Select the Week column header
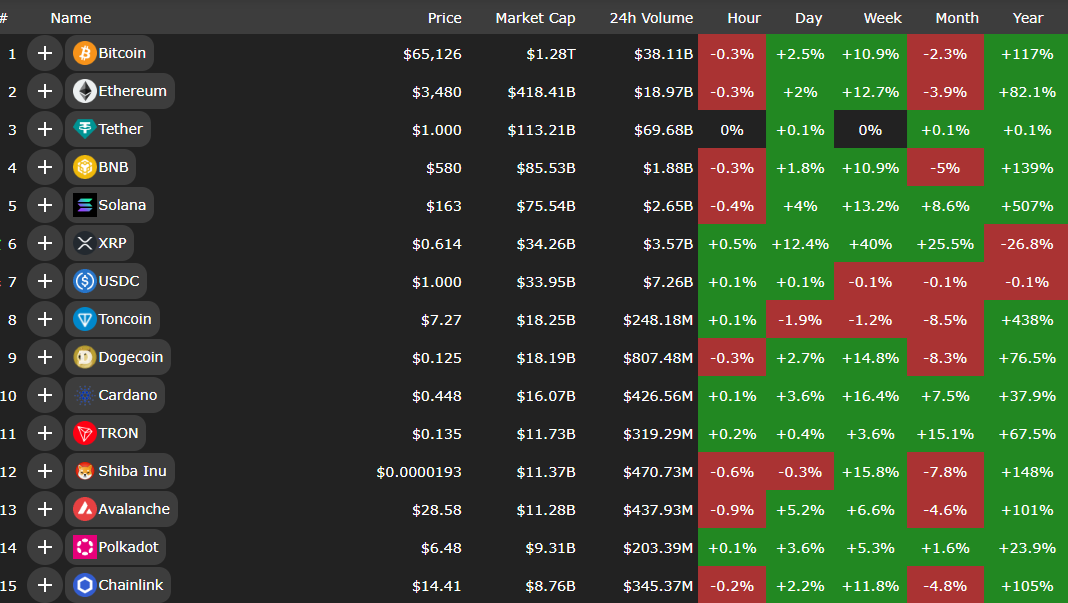Image resolution: width=1068 pixels, height=603 pixels. point(882,18)
